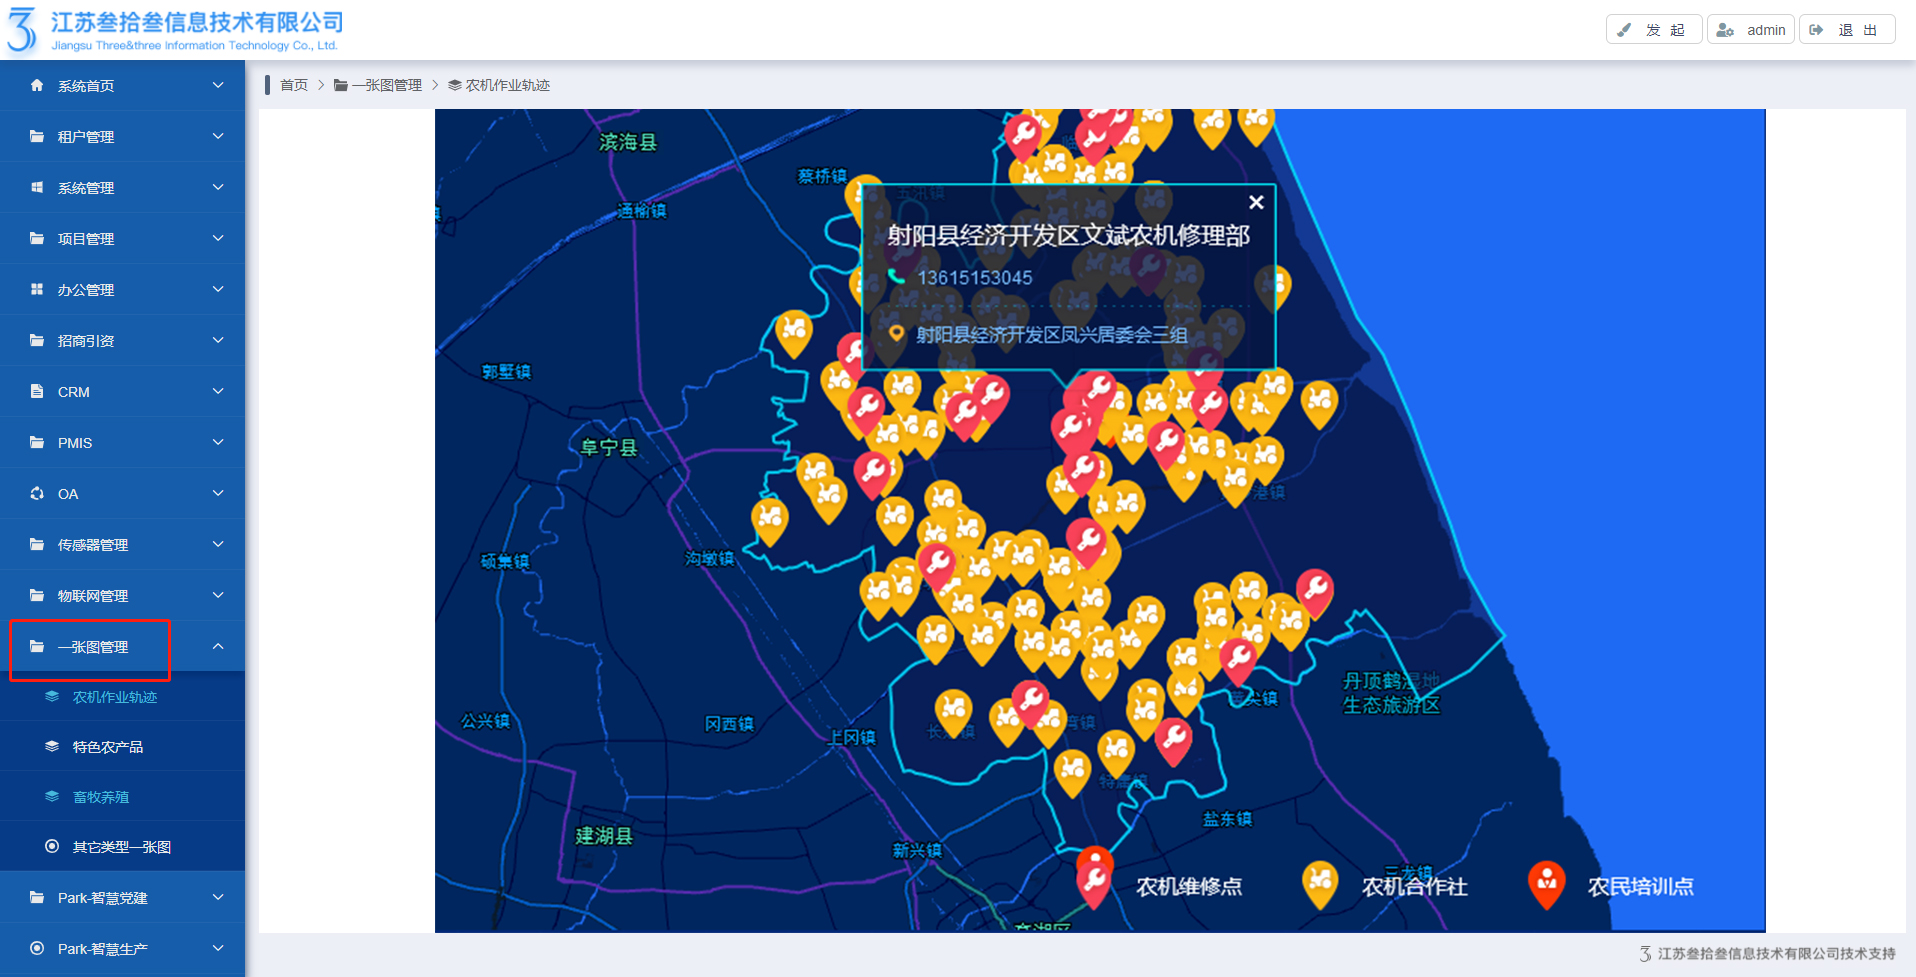Click the home icon beside 系统首页

tap(37, 86)
